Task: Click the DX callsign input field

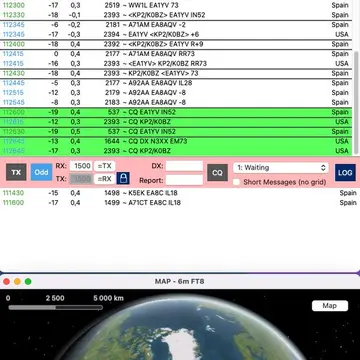Action: click(x=184, y=166)
